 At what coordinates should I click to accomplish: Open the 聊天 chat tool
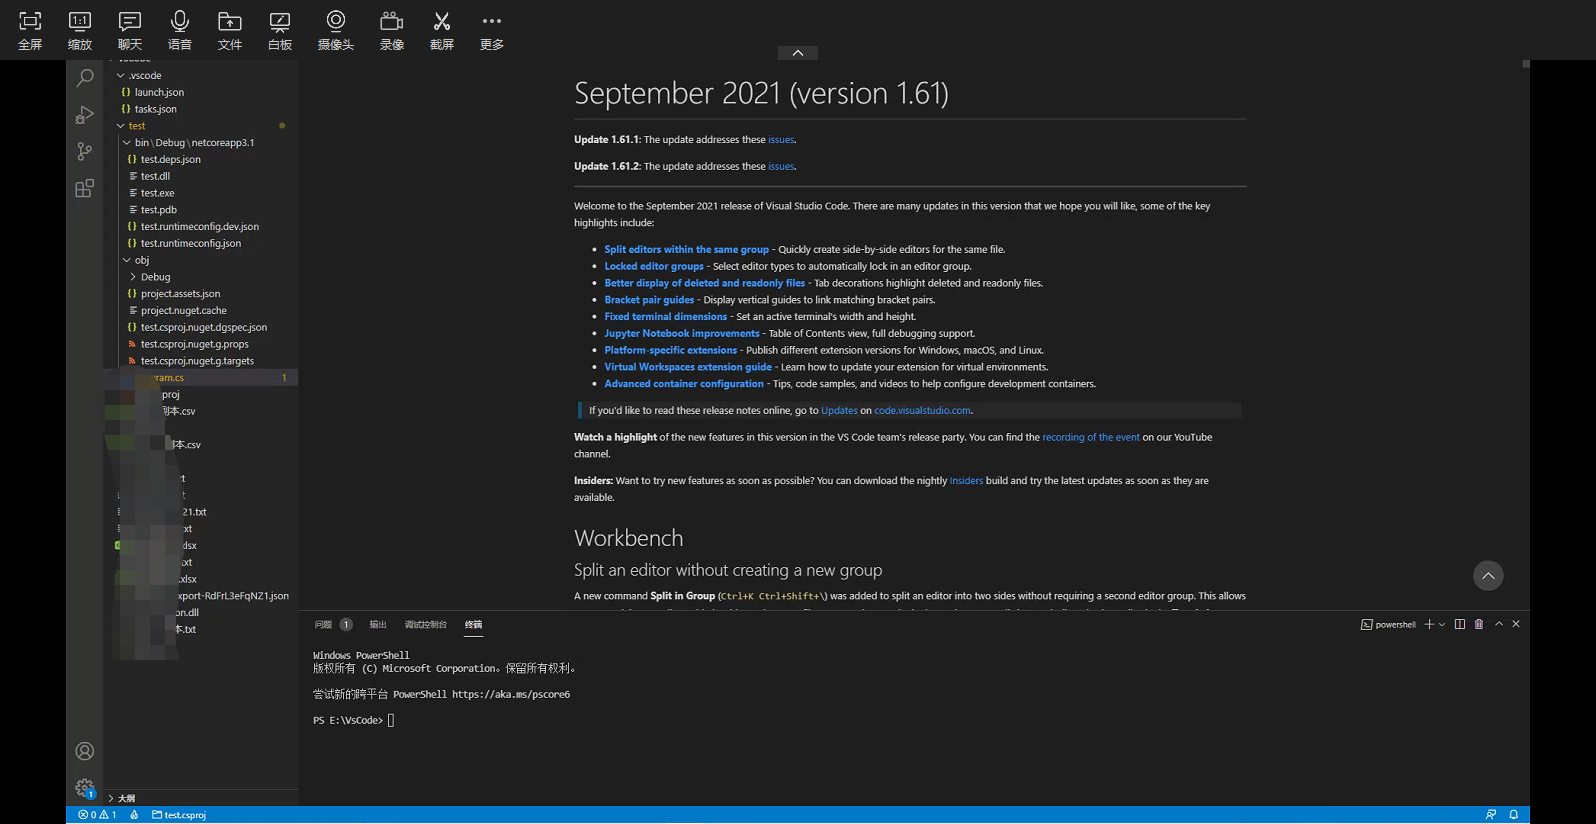(x=130, y=30)
